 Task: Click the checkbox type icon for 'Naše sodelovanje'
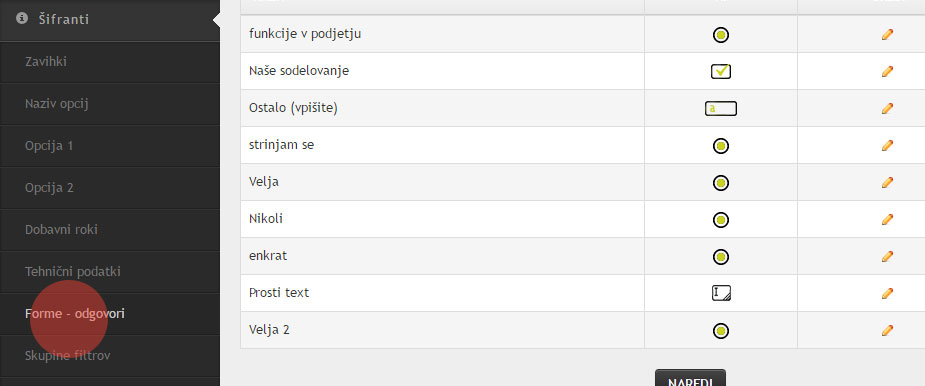coord(720,71)
